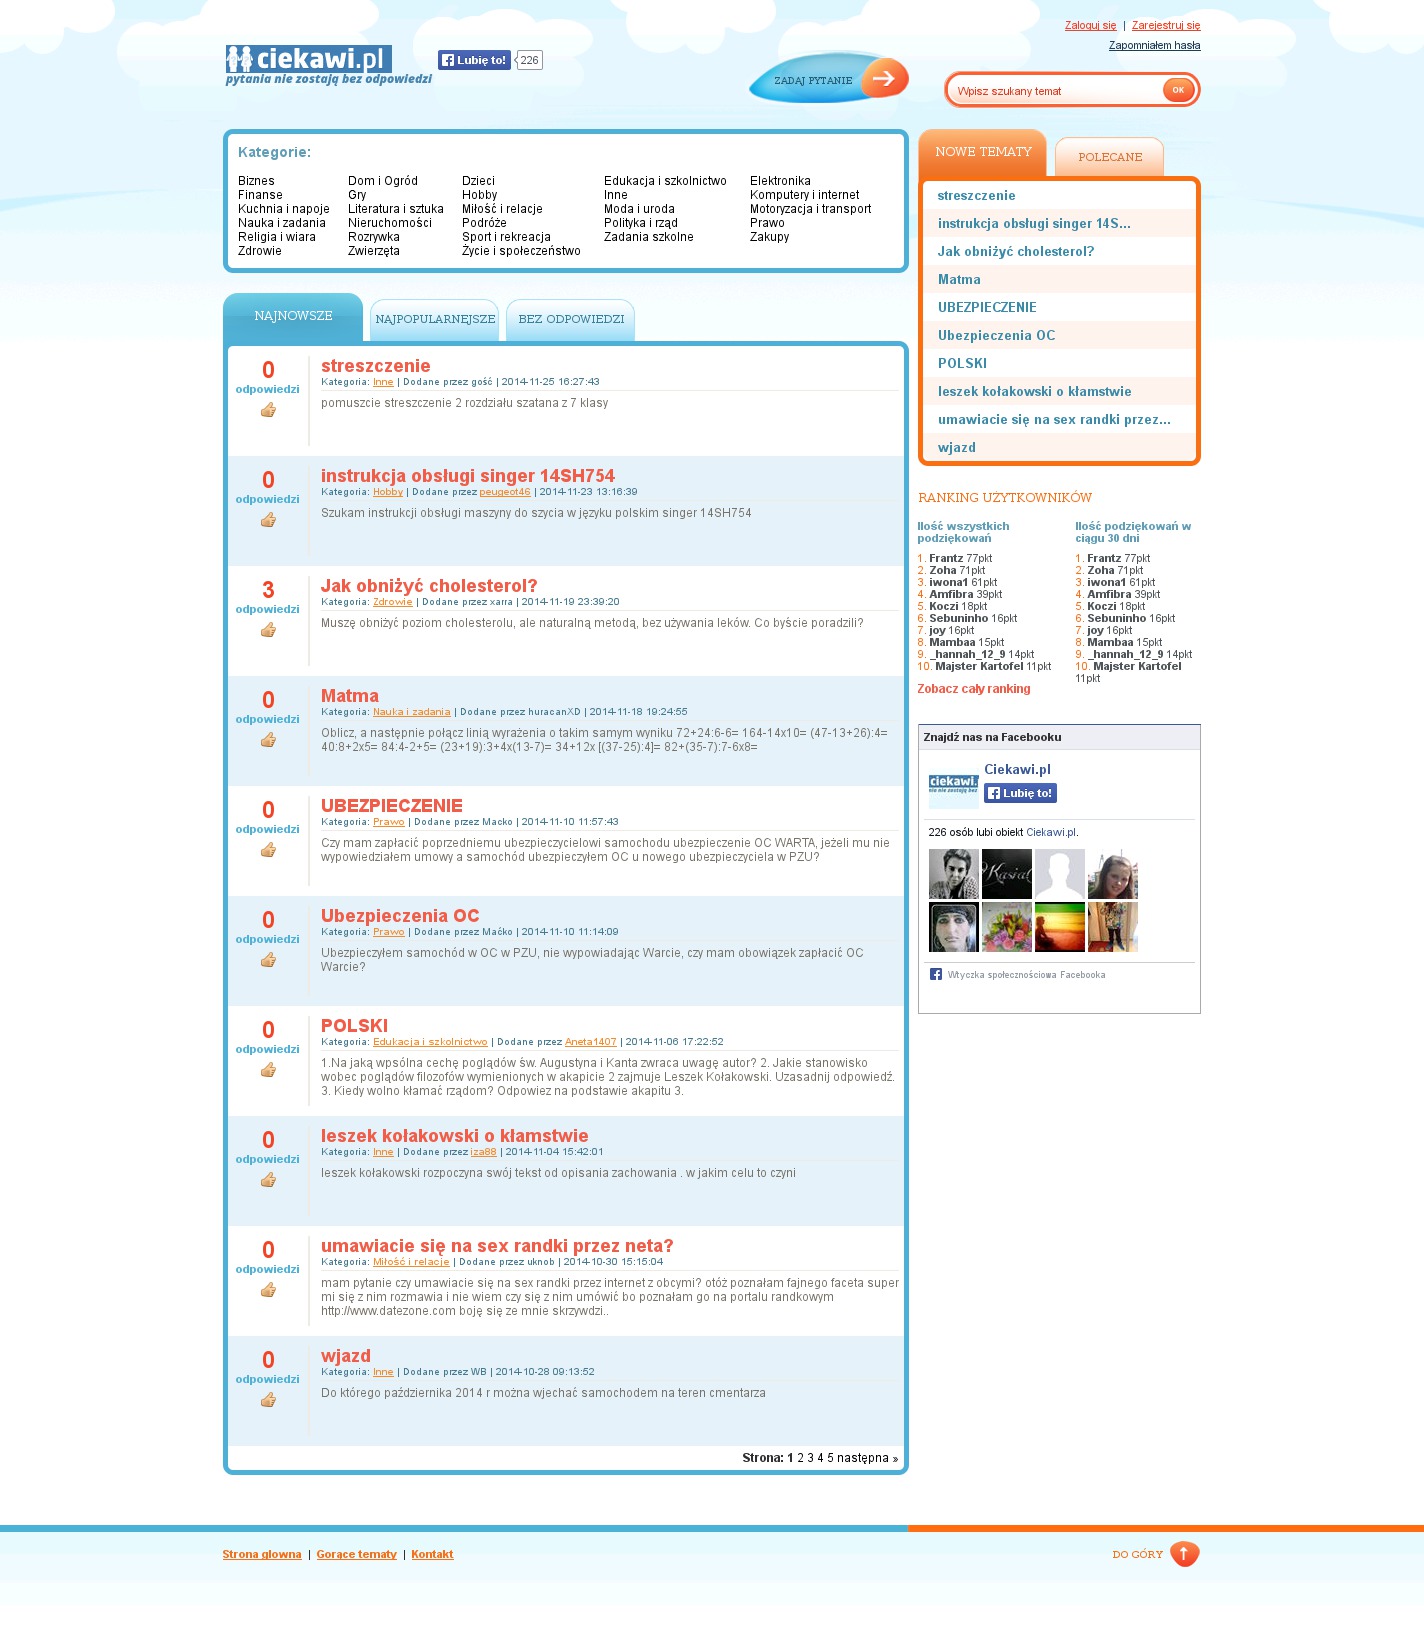Screen dimensions: 1424x1628
Task: Type in the Wpisz szukany temat field
Action: [1055, 91]
